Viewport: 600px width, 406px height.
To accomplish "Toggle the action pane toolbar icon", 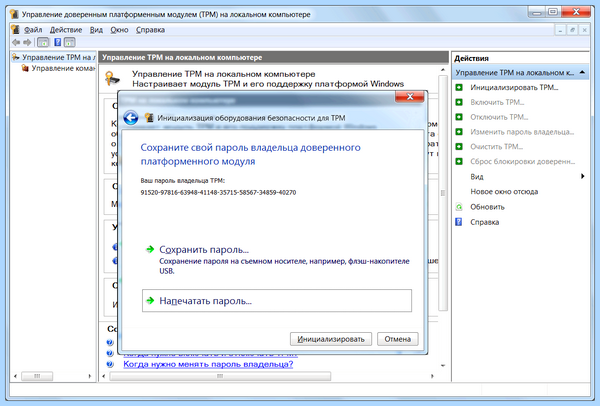I will click(70, 42).
